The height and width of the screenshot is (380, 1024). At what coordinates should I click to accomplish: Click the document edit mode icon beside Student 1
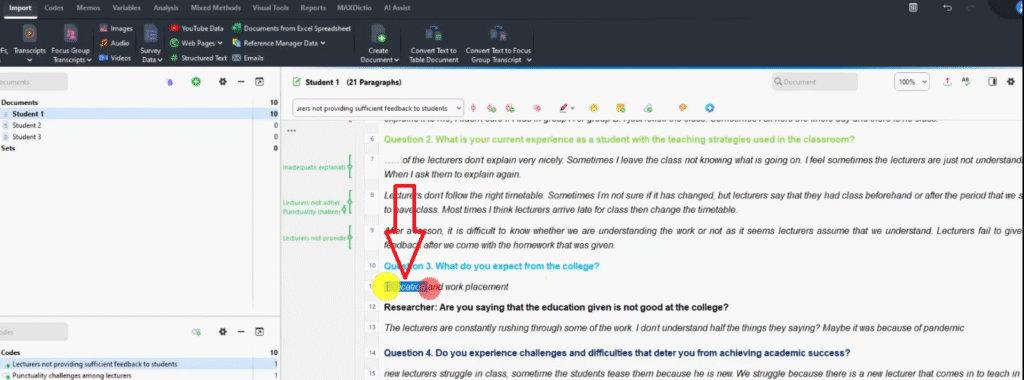[x=297, y=82]
